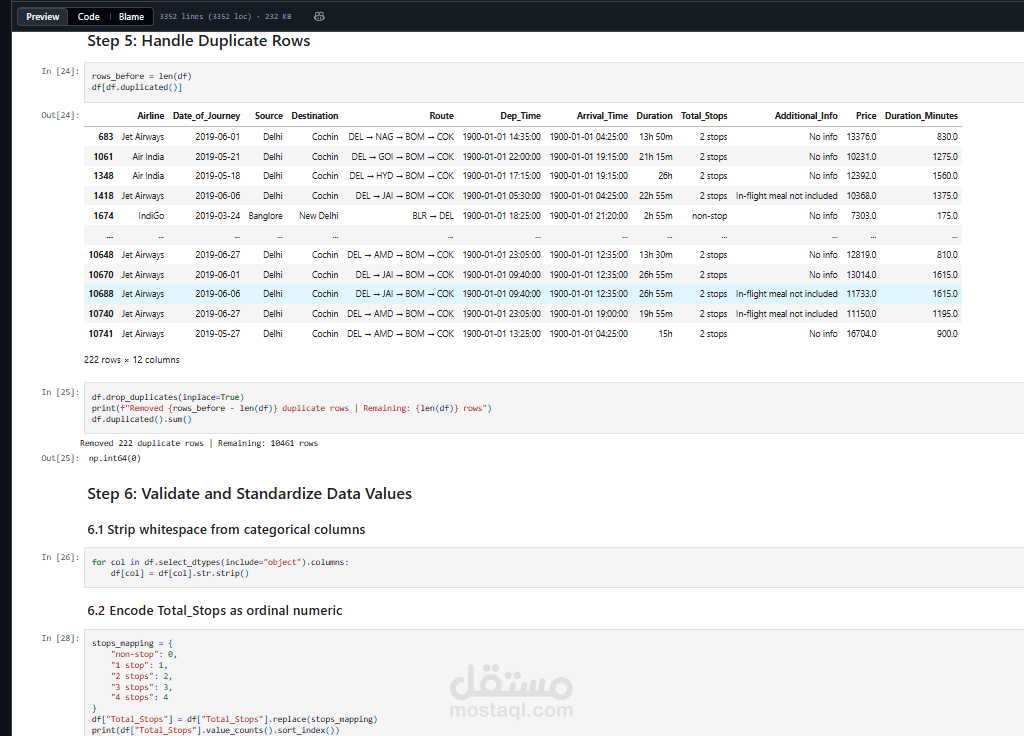
Task: Click the price value 7303.0
Action: 863,216
